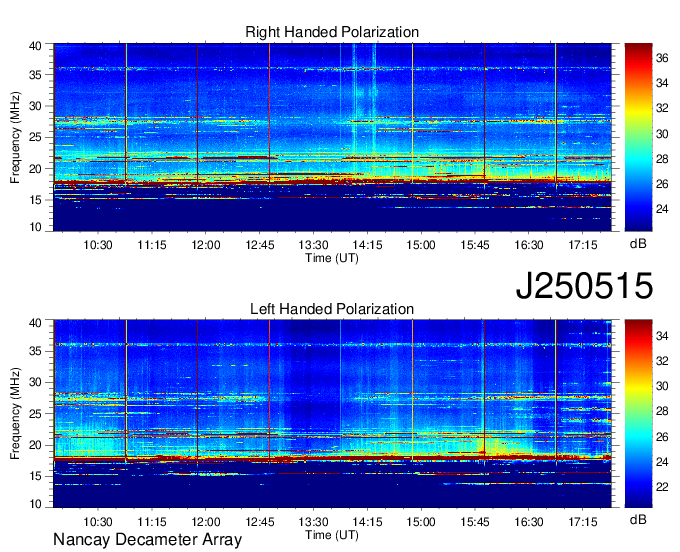Click 17:15 tick on Right Handed time axis
Image resolution: width=680 pixels, height=552 pixels.
coord(583,245)
